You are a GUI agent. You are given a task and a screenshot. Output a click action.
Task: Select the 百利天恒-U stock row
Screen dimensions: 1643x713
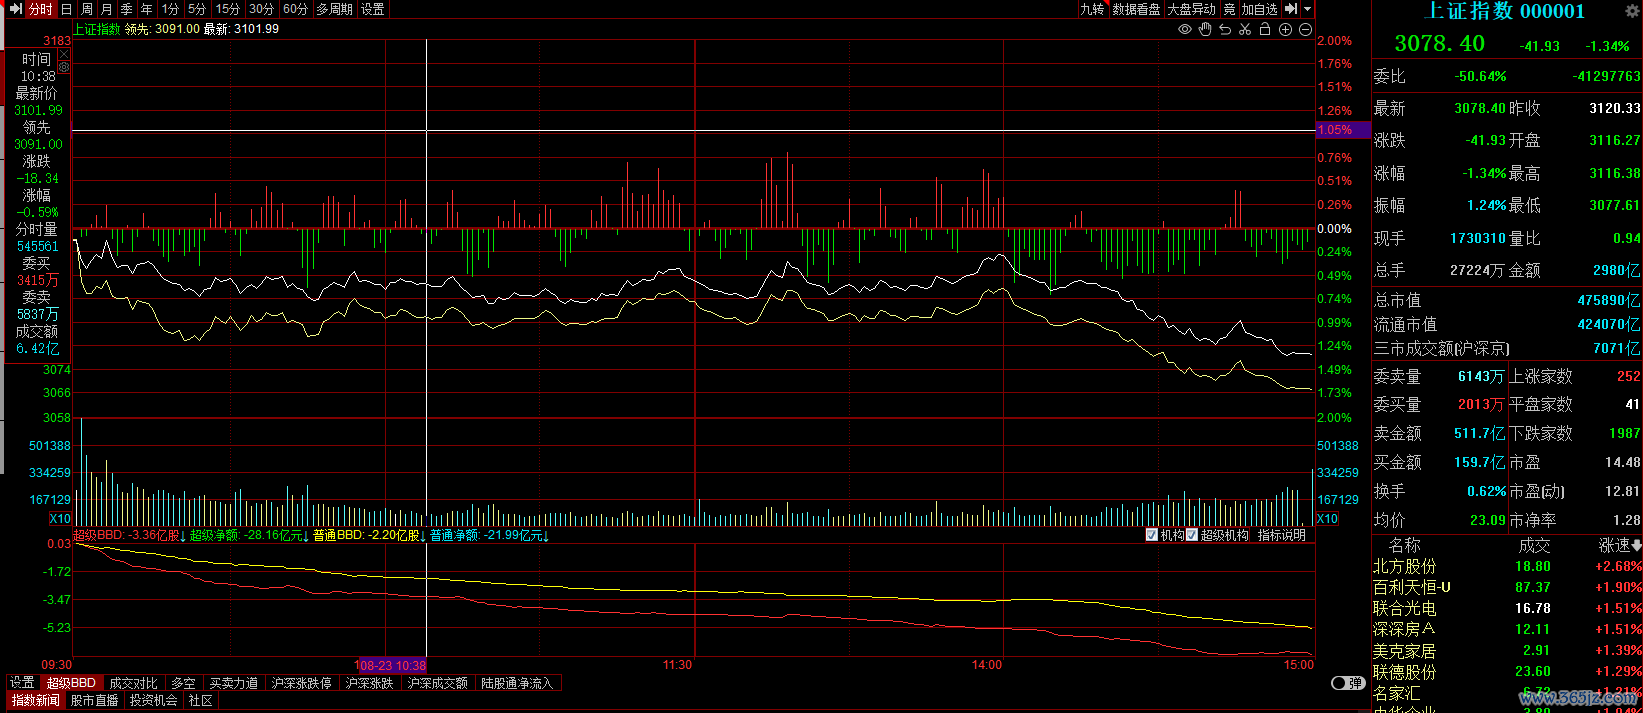tap(1507, 587)
